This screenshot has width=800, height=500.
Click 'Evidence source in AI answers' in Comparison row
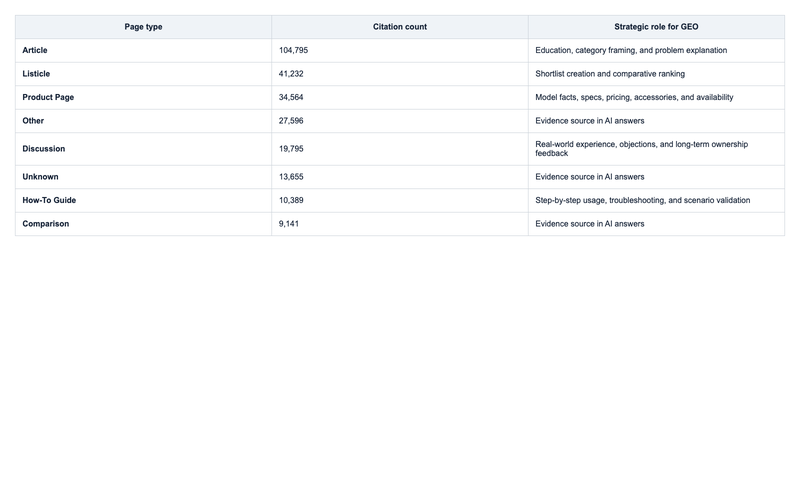(x=590, y=224)
